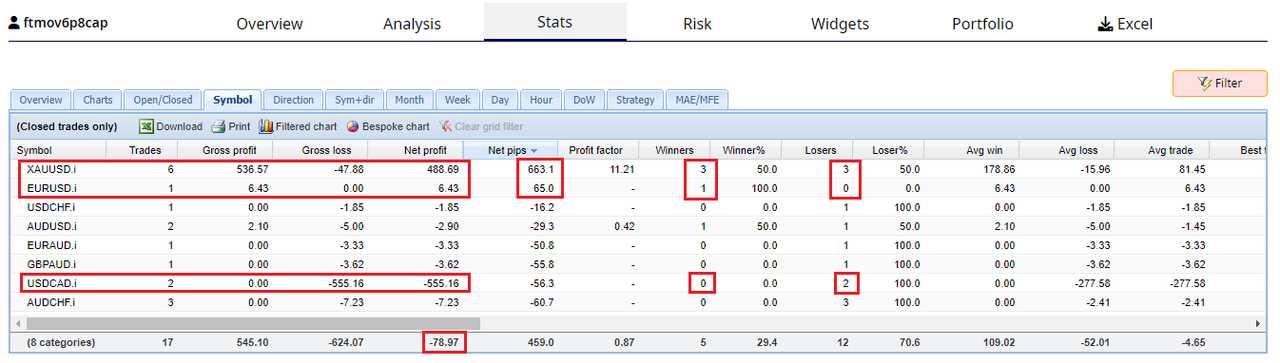1280x363 pixels.
Task: Click the Net pips sort arrow
Action: 534,151
